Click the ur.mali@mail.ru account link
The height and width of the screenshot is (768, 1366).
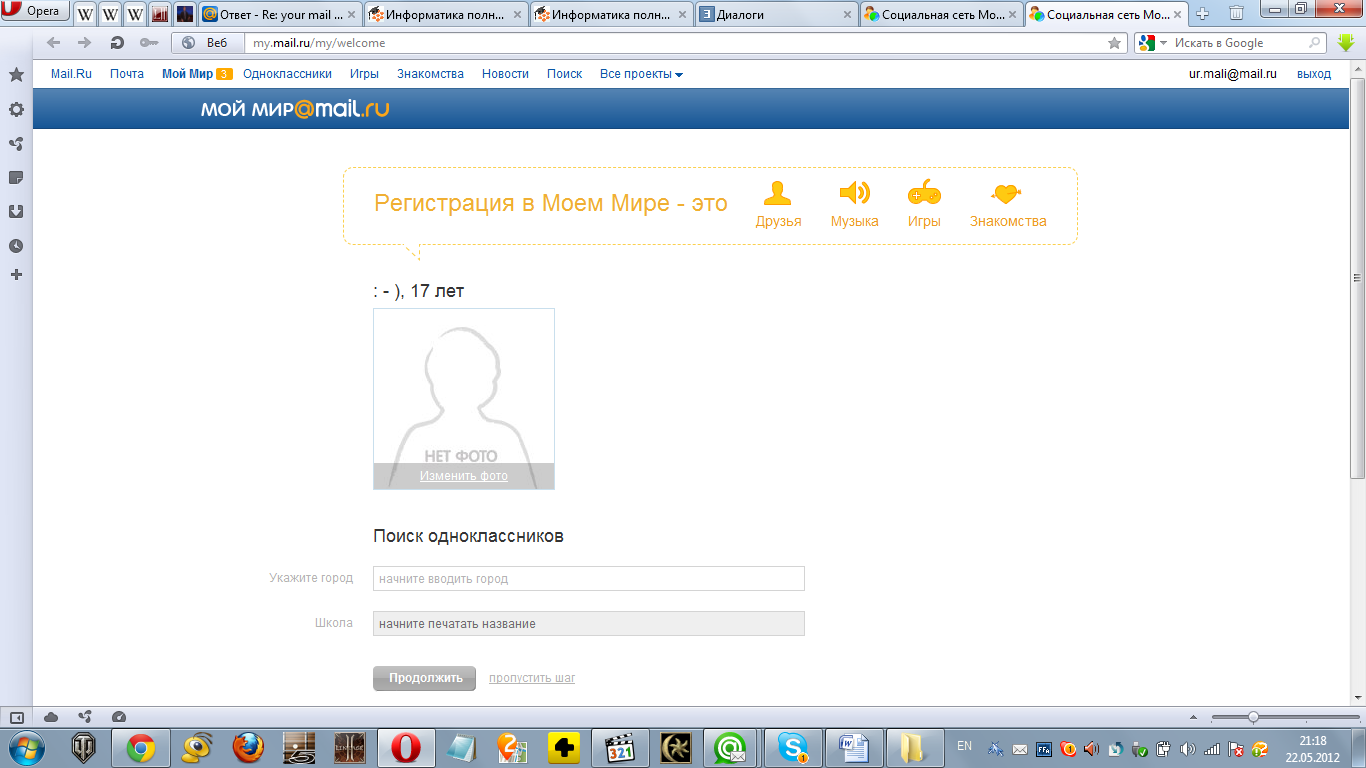(x=1233, y=74)
